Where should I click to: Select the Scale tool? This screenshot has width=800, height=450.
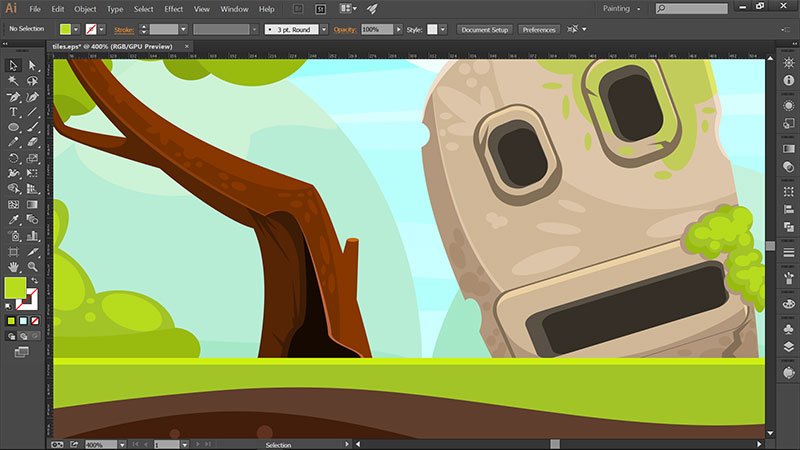(32, 158)
